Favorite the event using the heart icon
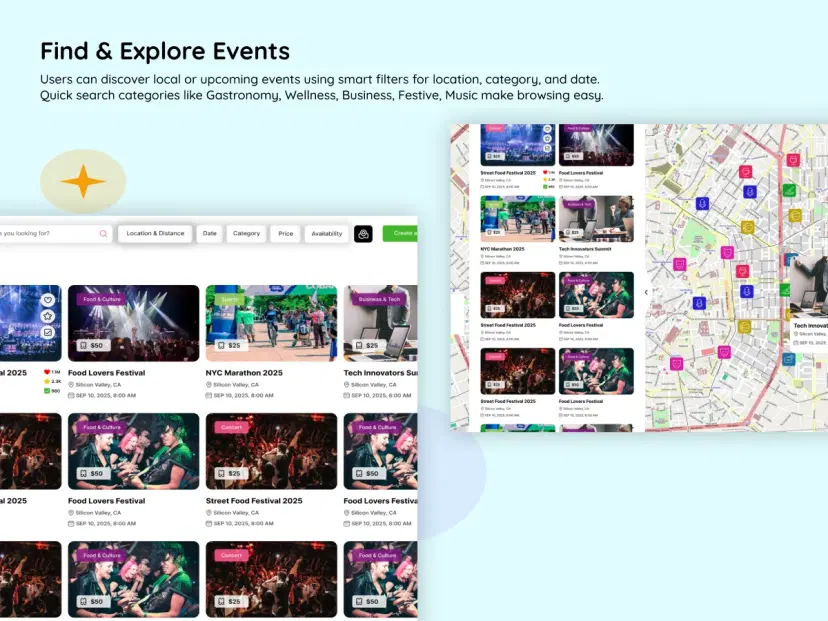This screenshot has width=828, height=621. pos(47,299)
